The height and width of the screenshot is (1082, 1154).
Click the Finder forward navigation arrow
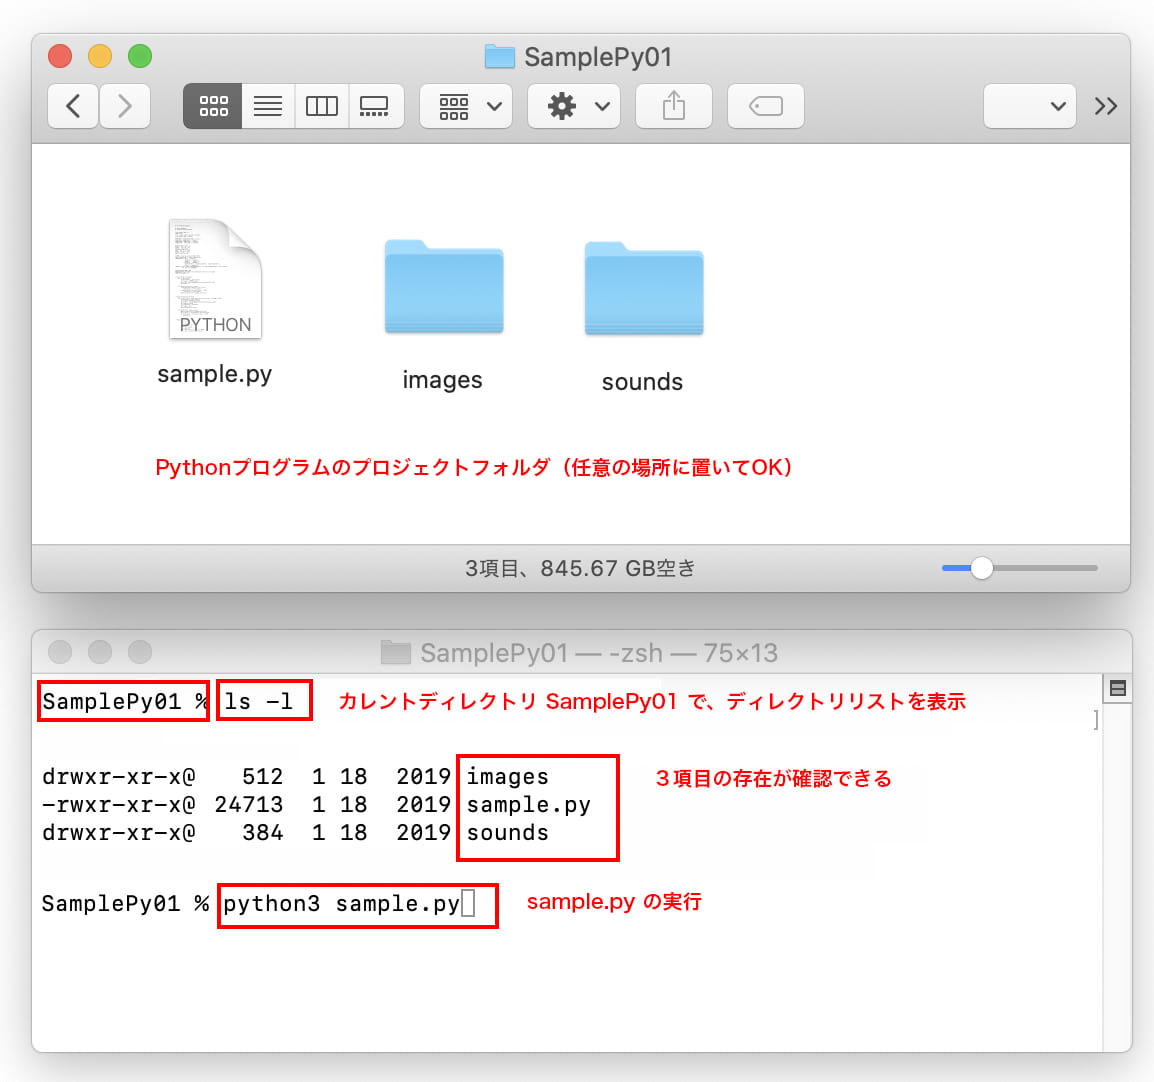[125, 106]
